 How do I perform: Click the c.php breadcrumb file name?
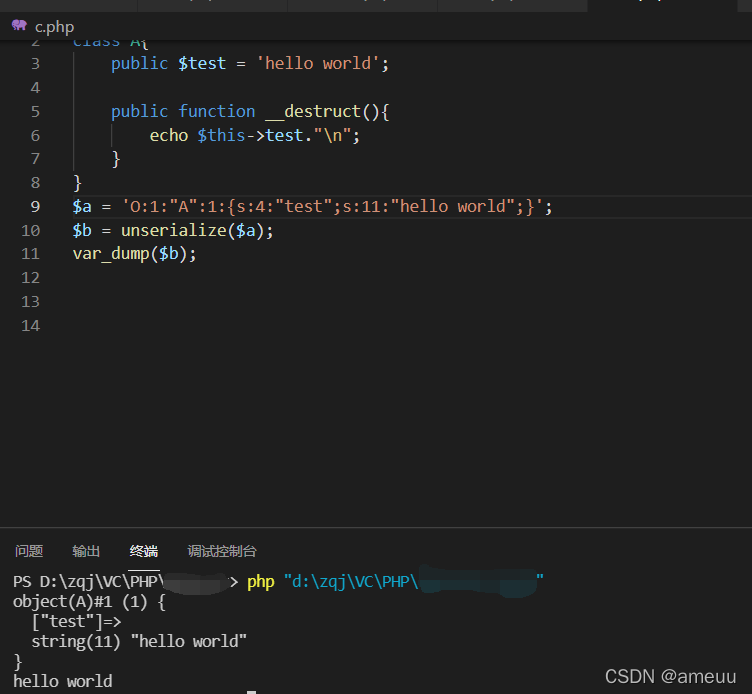(x=54, y=27)
